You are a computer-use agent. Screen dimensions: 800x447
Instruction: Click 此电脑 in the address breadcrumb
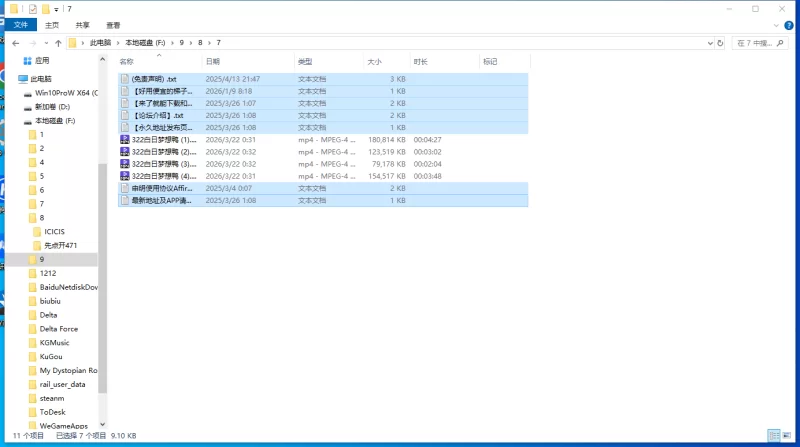pos(101,43)
